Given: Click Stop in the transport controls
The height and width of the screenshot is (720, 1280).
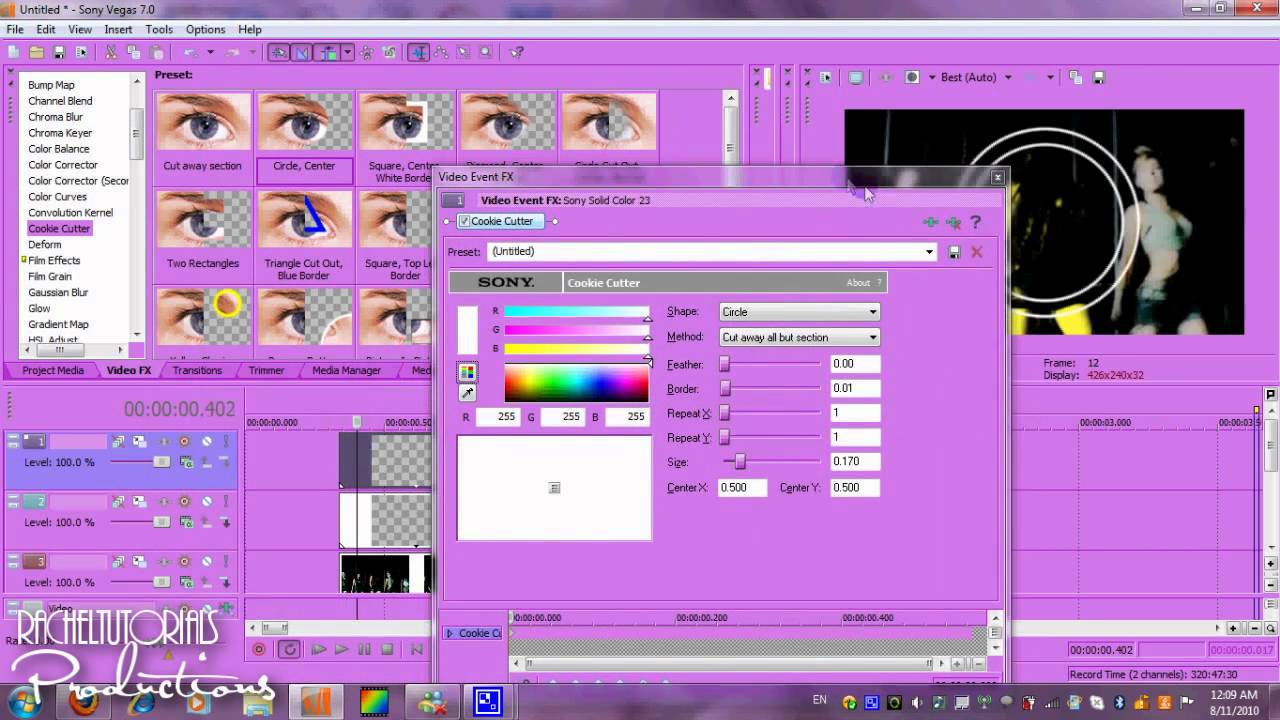Looking at the screenshot, I should [387, 649].
